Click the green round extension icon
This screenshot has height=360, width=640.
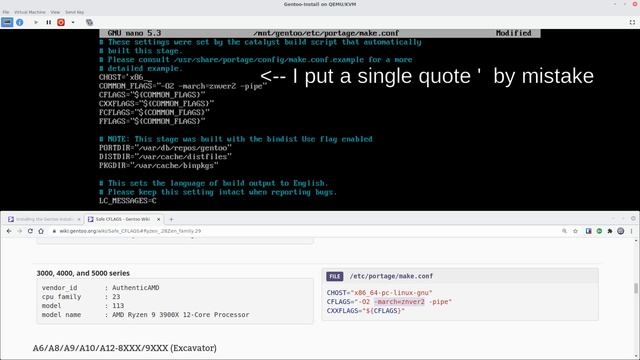click(599, 231)
